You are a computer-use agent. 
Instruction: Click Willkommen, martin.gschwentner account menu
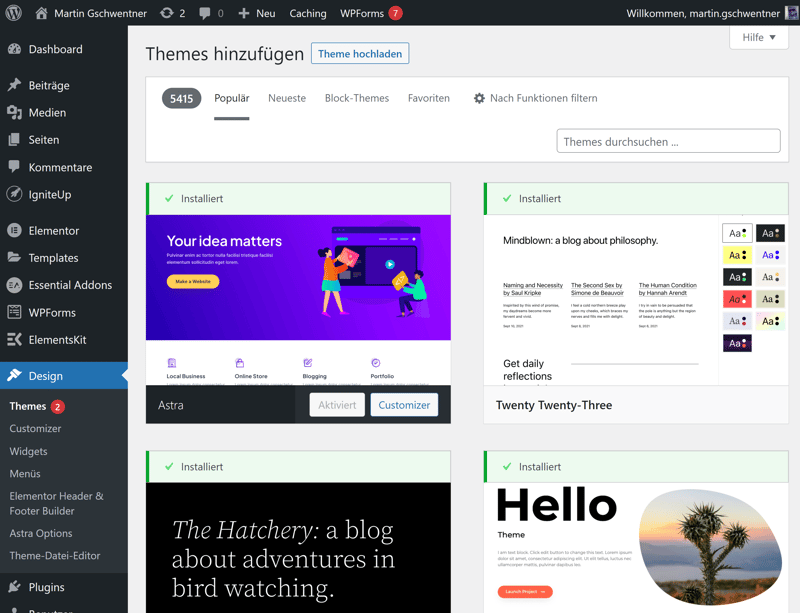point(703,13)
